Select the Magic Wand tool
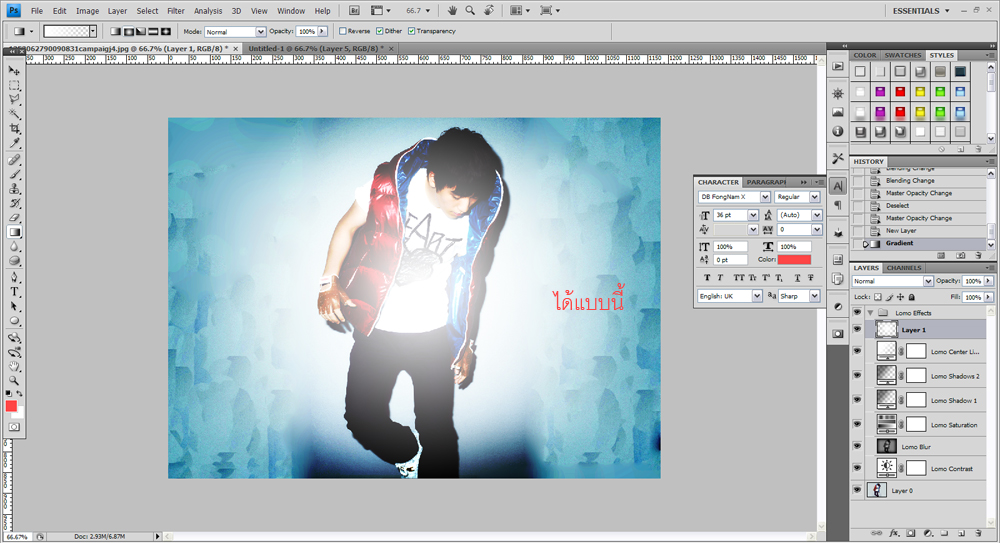 pyautogui.click(x=14, y=114)
